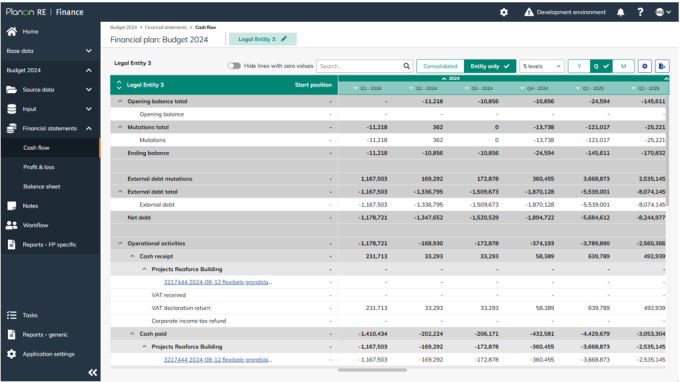Go to Home in sidebar

30,31
